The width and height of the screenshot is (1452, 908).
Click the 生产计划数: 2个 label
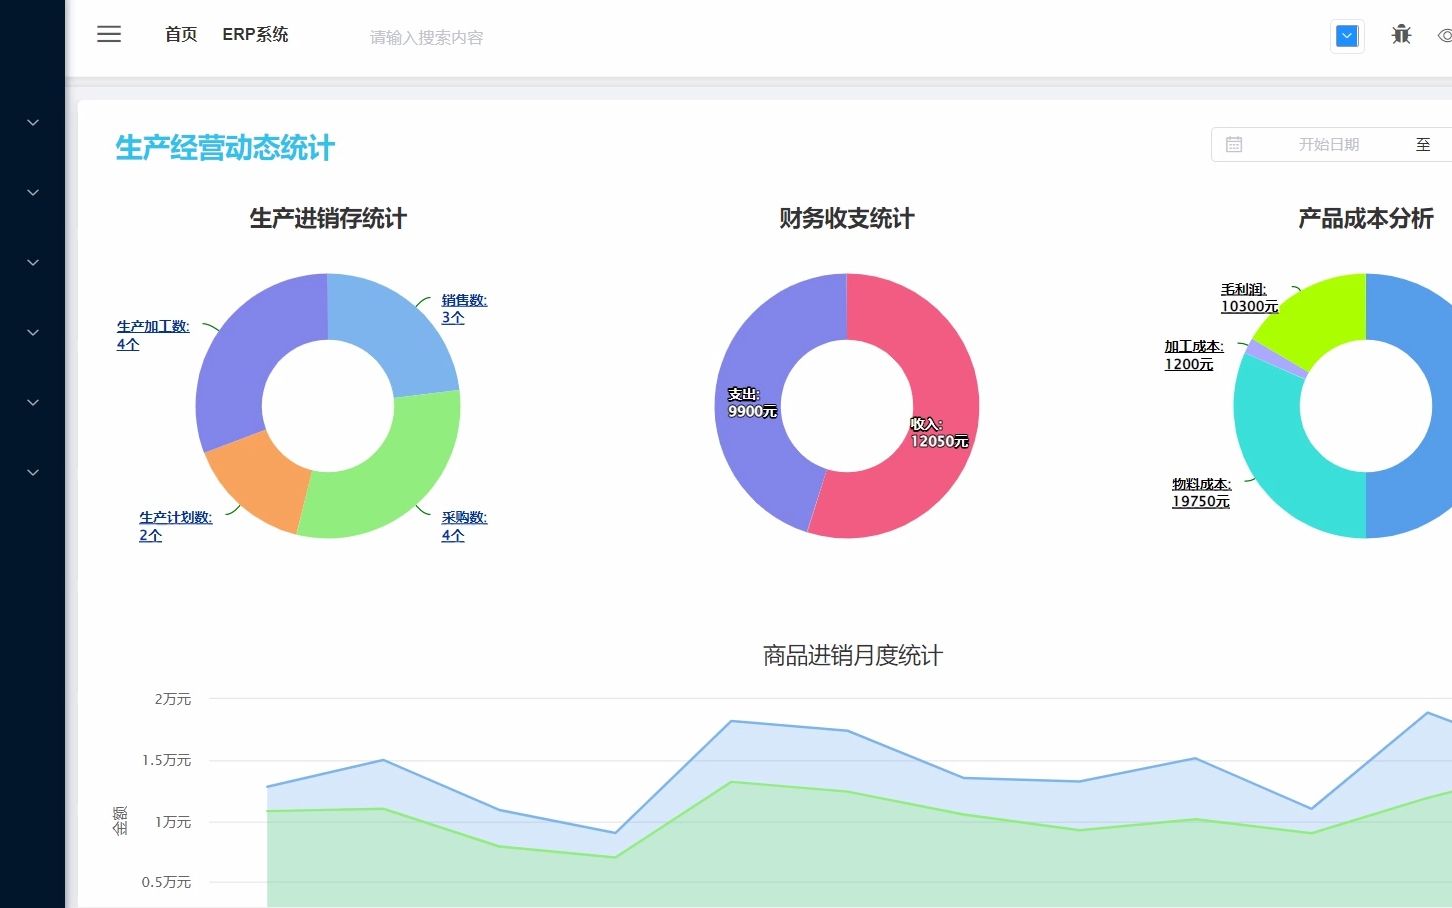175,526
